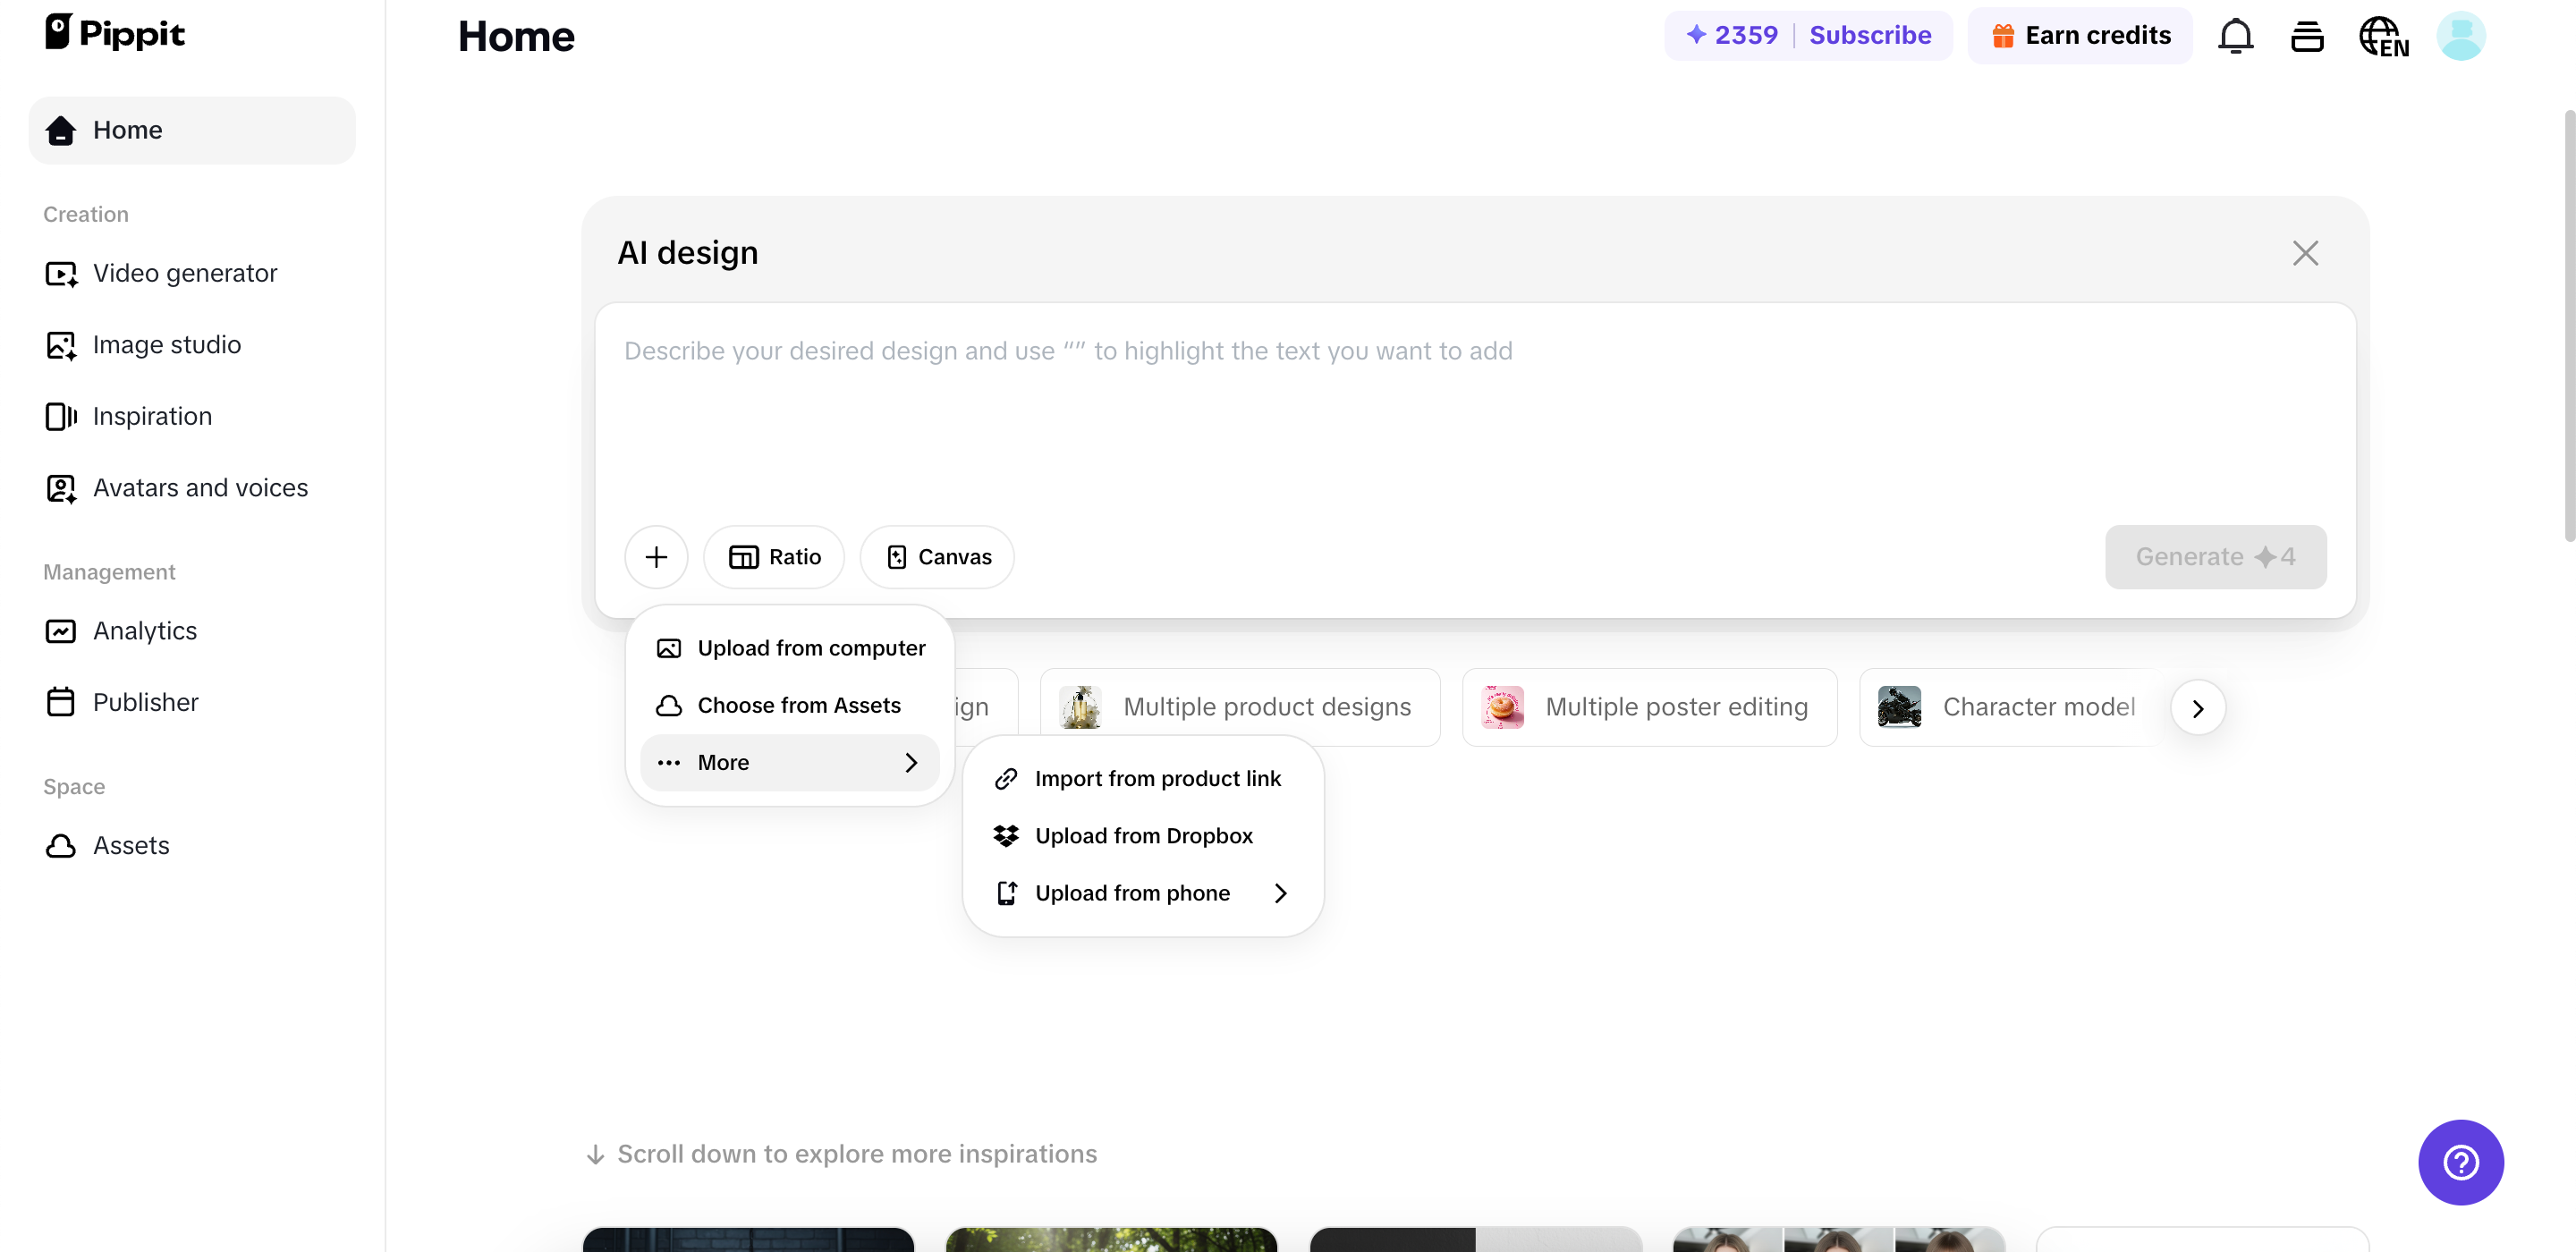Image resolution: width=2576 pixels, height=1252 pixels.
Task: Open the help question mark button
Action: (x=2460, y=1162)
